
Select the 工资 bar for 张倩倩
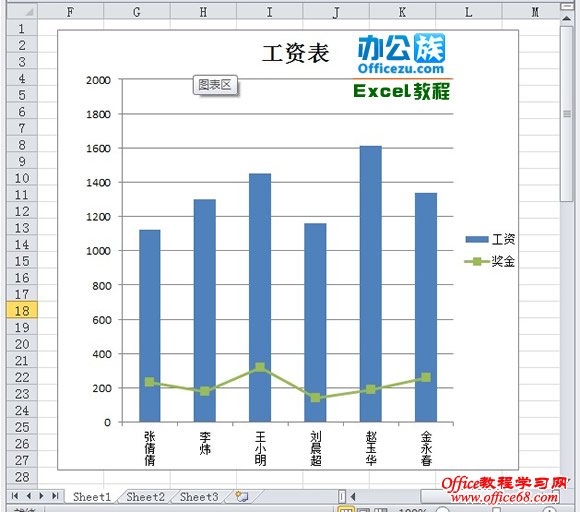149,326
